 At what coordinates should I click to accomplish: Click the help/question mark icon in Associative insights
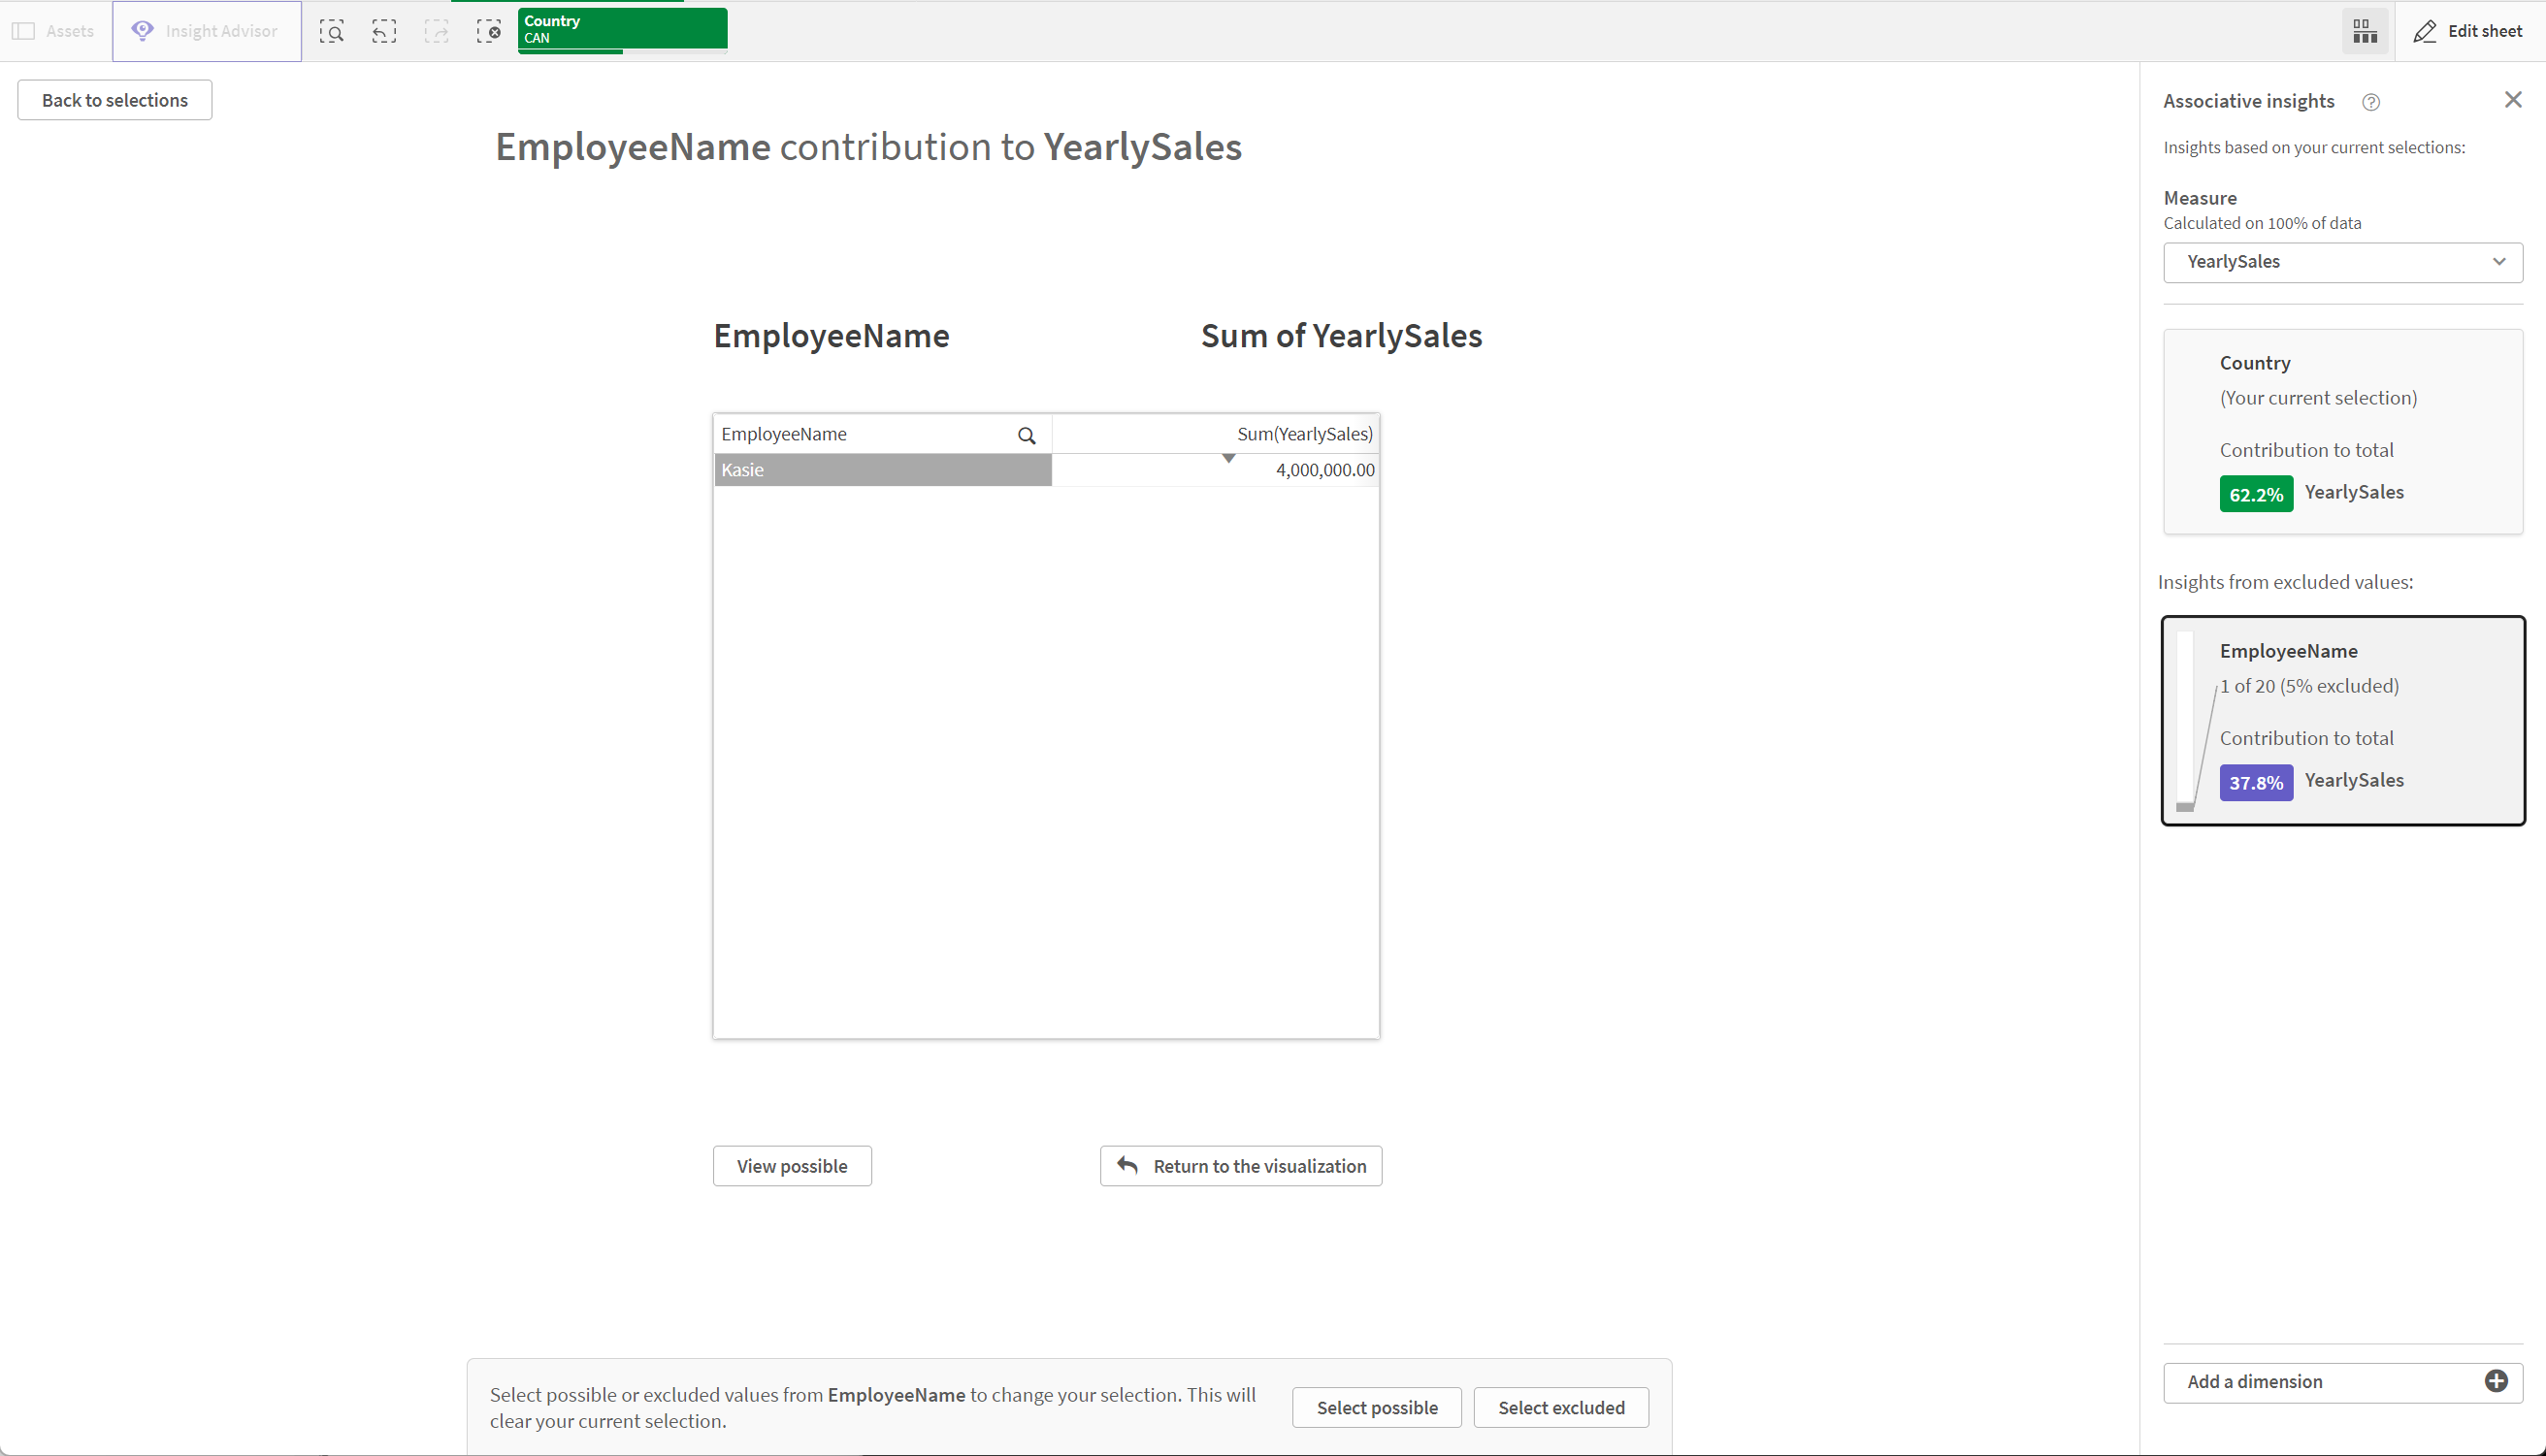coord(2369,100)
